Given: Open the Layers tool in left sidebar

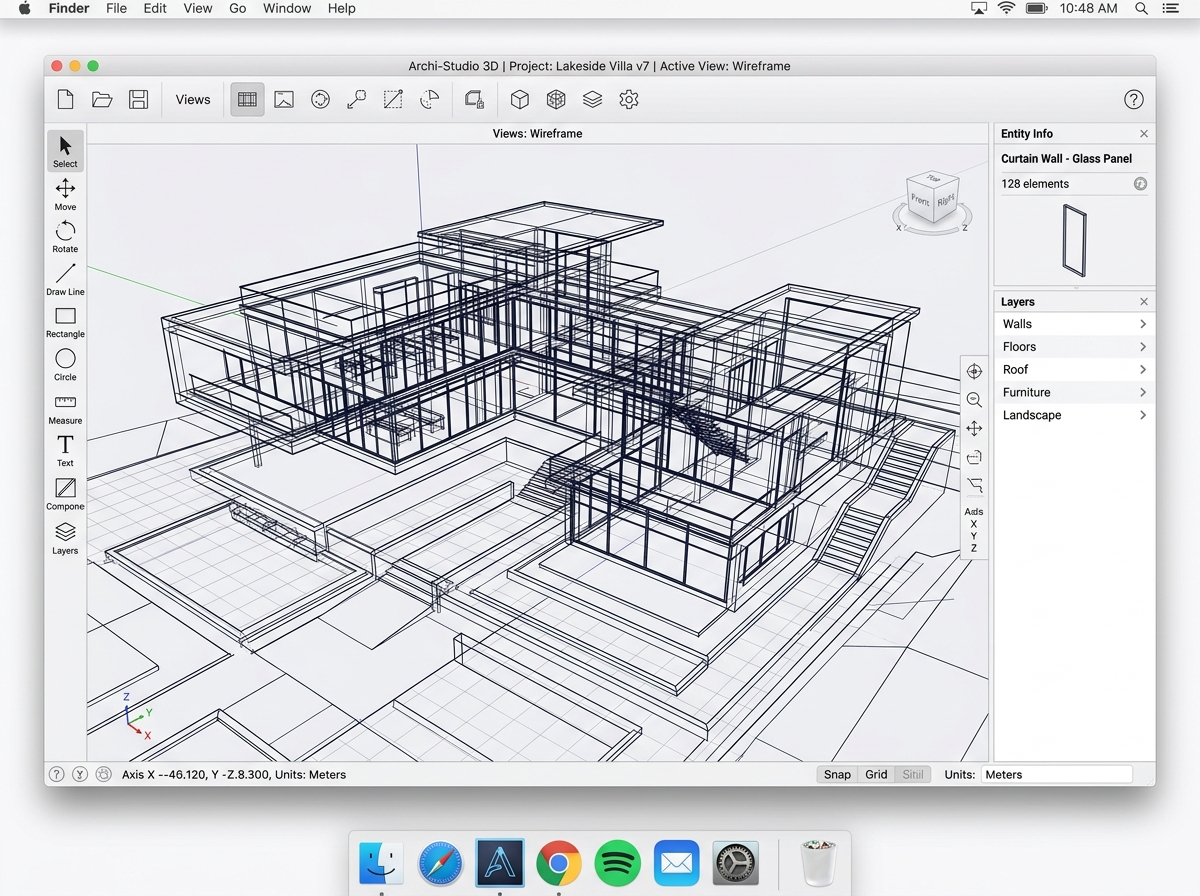Looking at the screenshot, I should click(65, 538).
